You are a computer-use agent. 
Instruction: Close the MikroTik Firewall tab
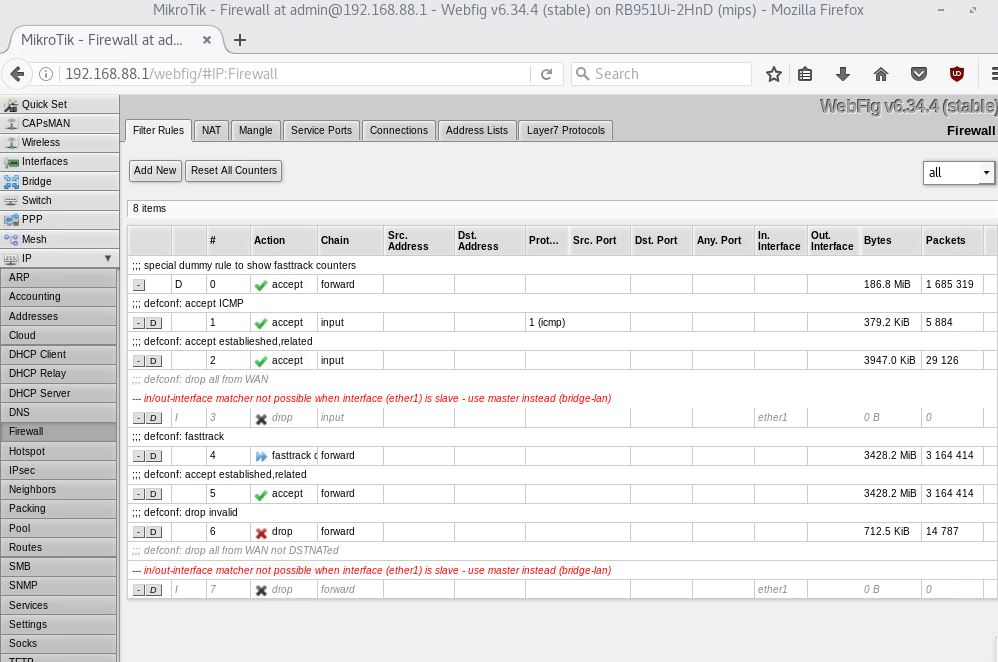207,40
